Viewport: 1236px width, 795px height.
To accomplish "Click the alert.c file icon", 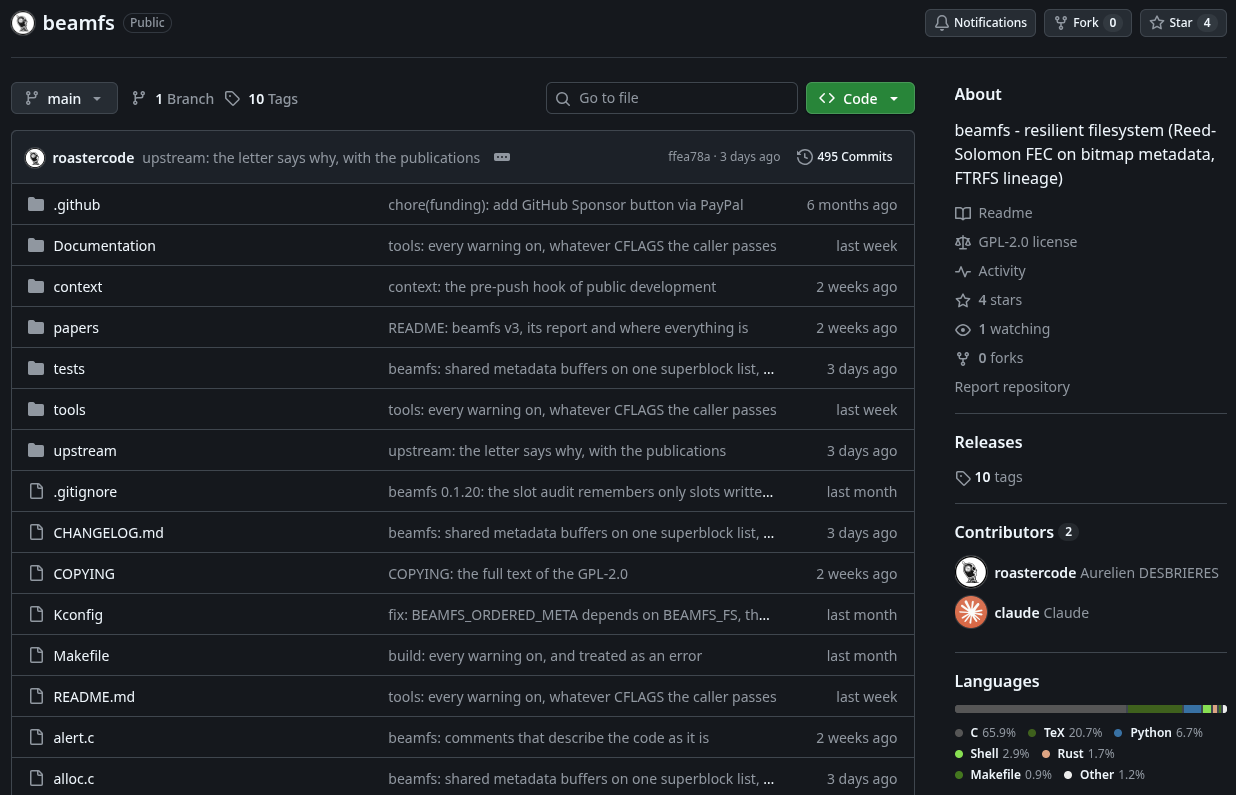I will point(37,738).
